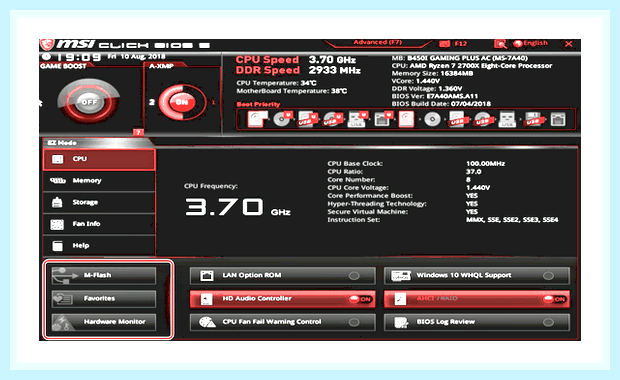620x380 pixels.
Task: Change the language from English
Action: (x=535, y=43)
